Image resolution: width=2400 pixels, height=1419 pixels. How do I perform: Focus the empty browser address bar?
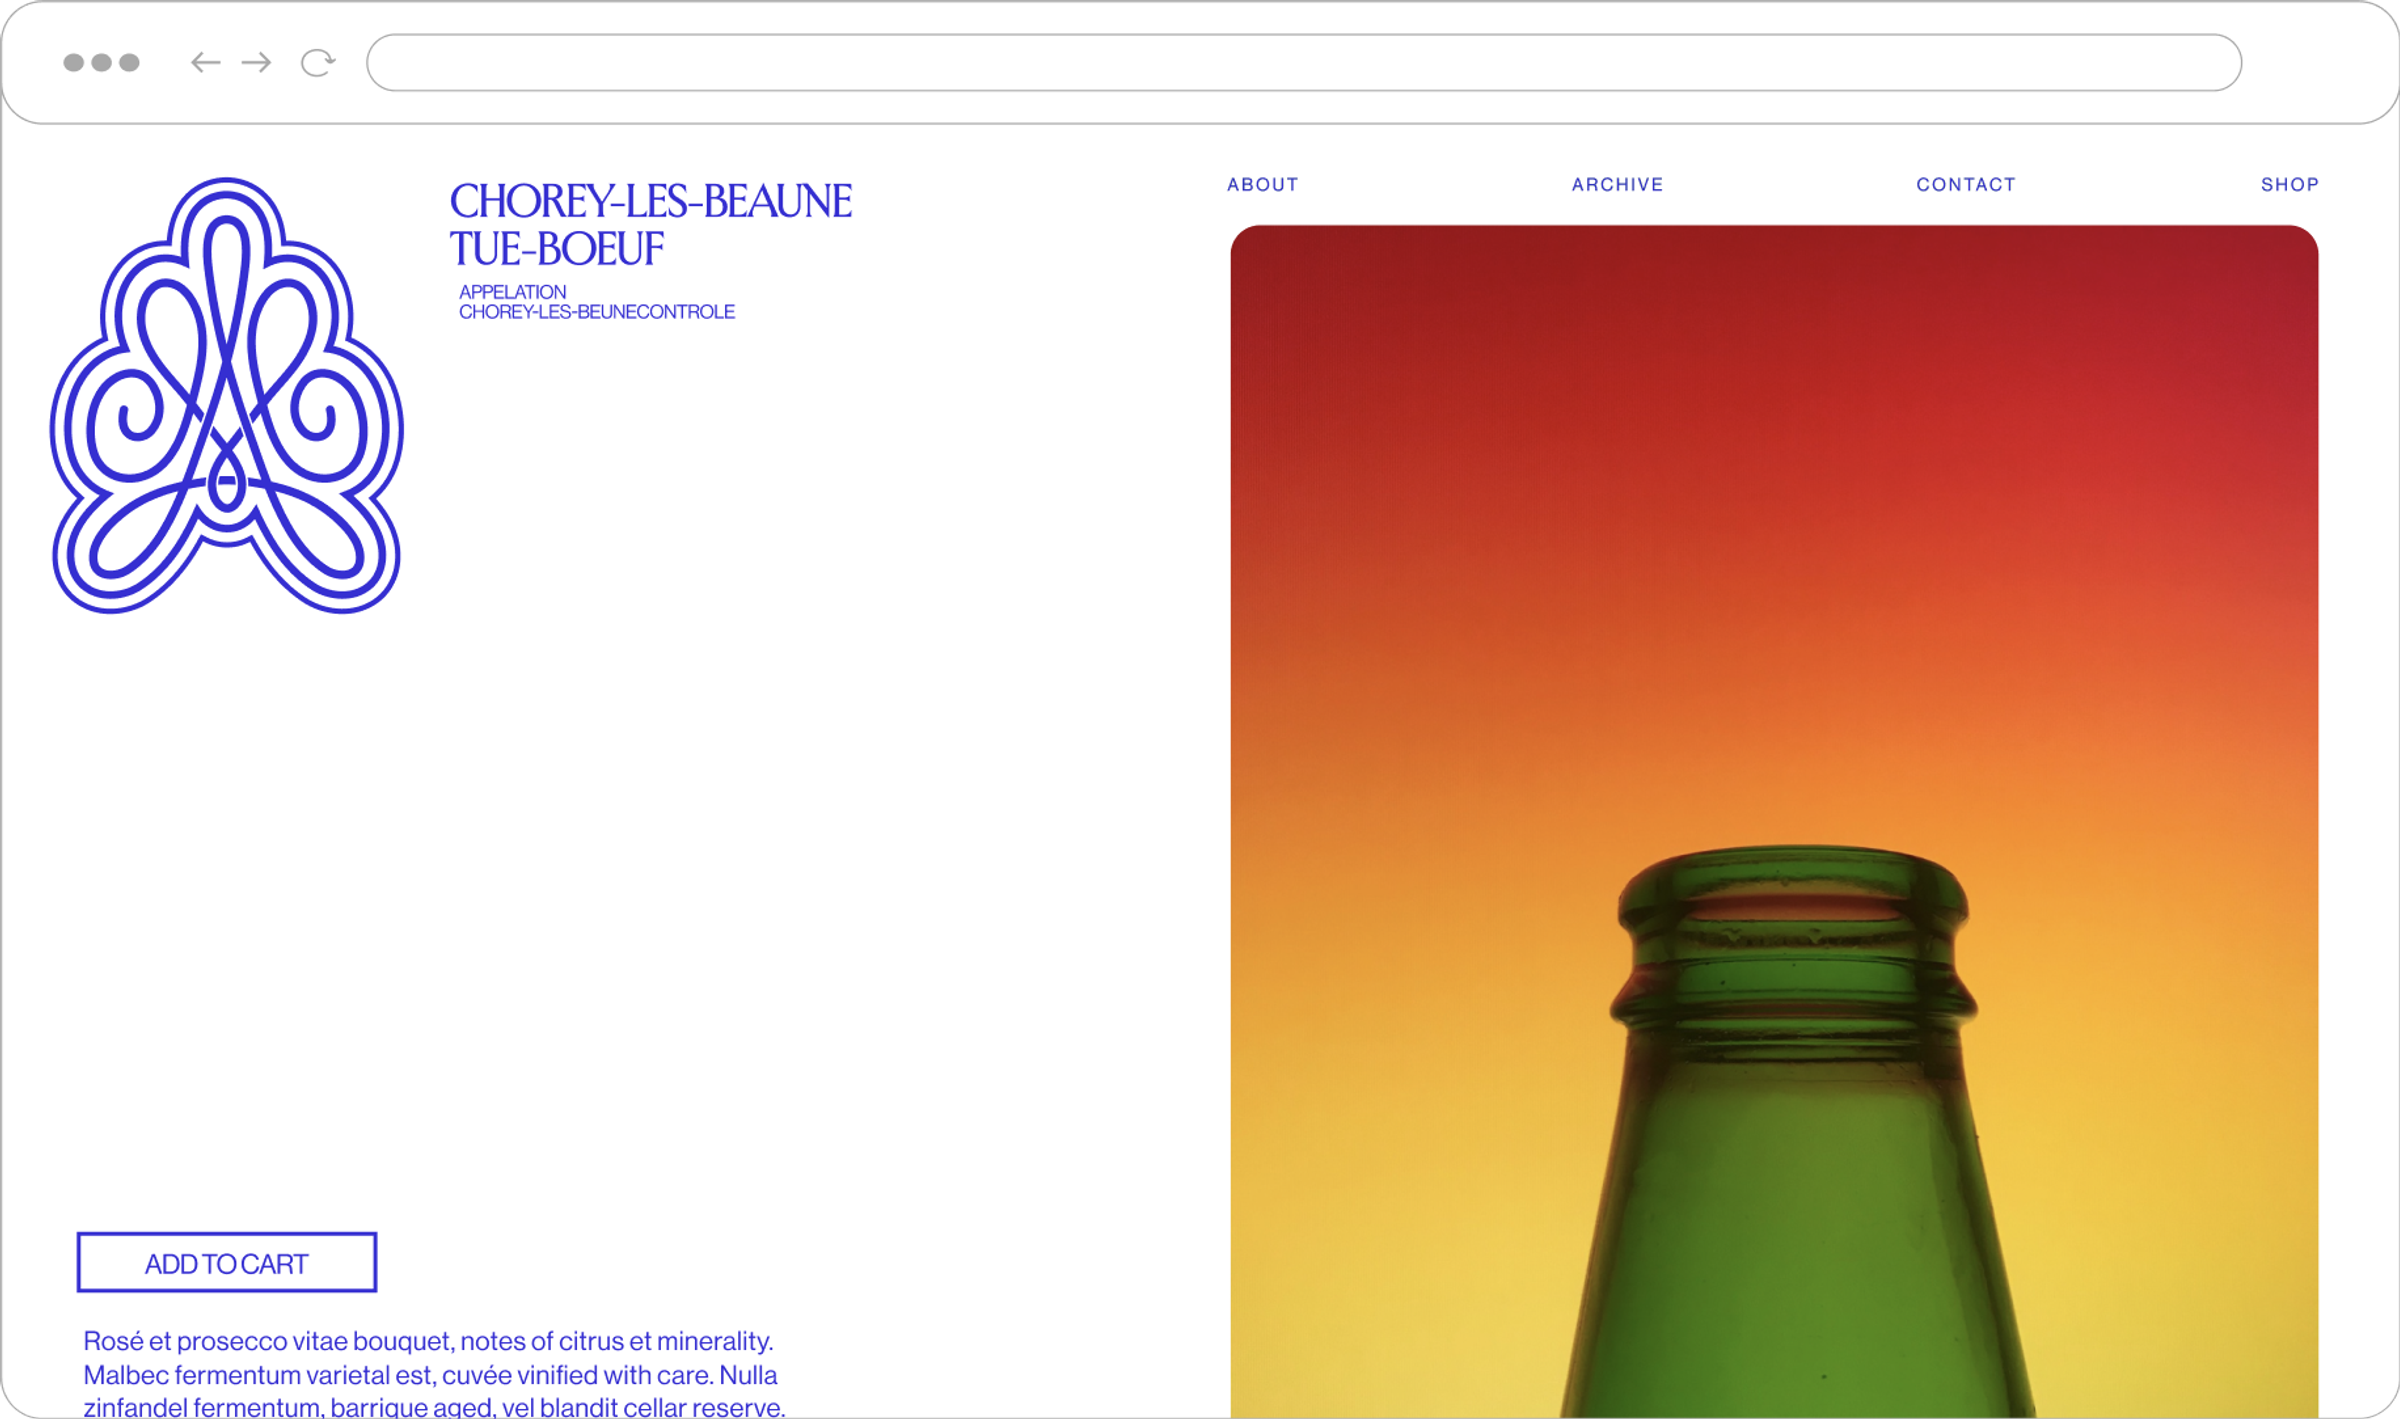tap(1303, 63)
